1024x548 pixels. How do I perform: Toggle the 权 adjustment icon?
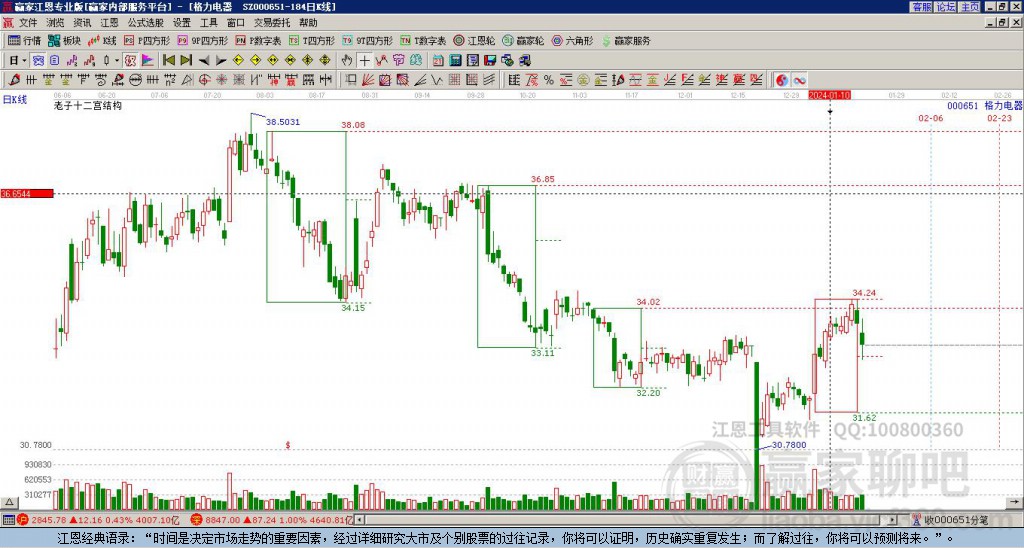(130, 61)
